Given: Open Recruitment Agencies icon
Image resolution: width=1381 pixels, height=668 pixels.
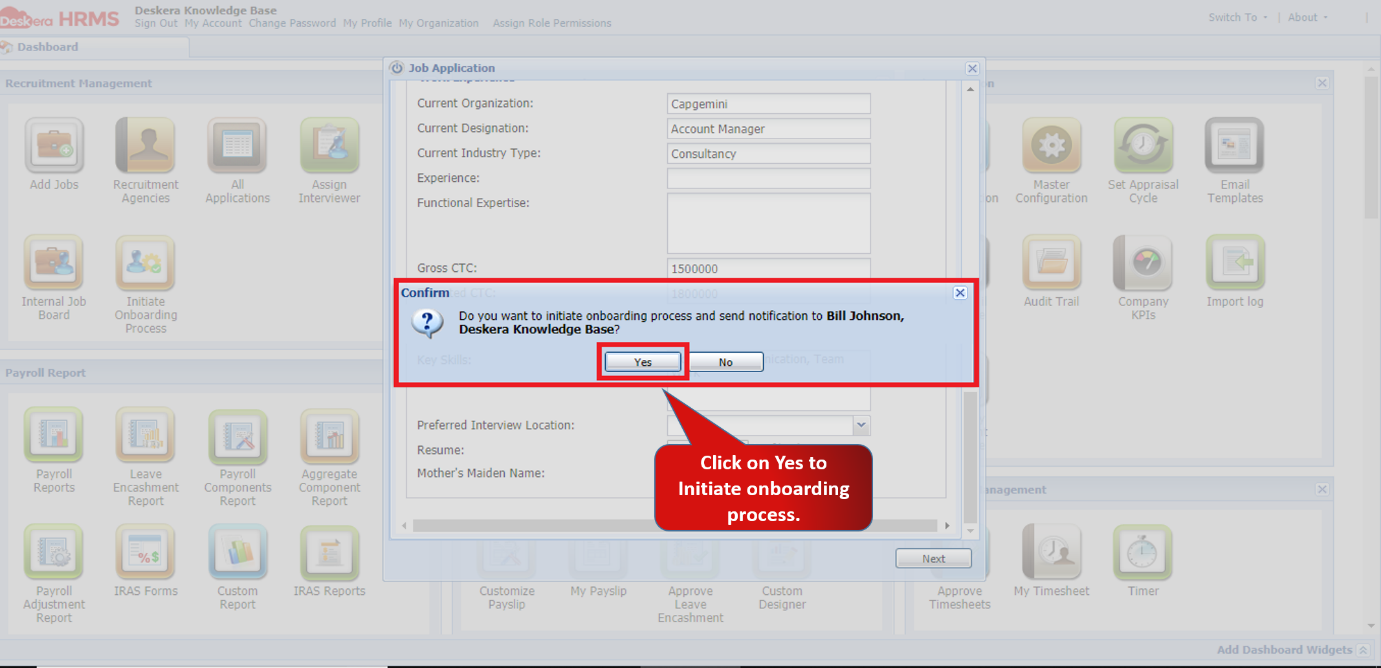Looking at the screenshot, I should (x=146, y=146).
